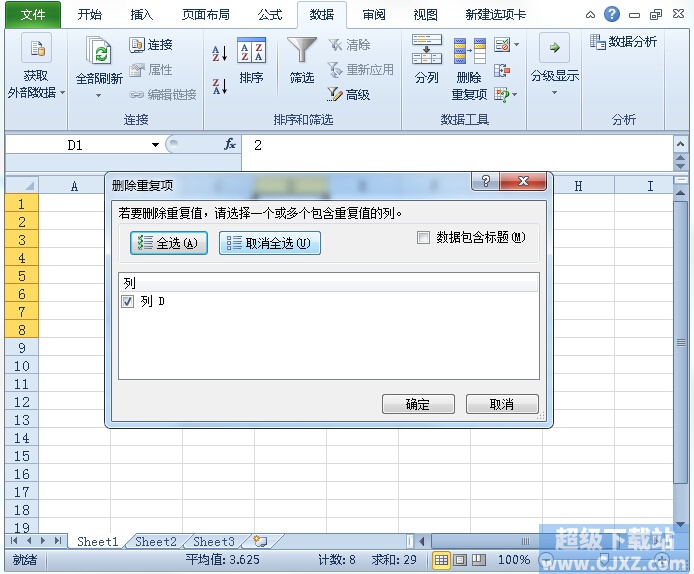Switch to Normal view in status bar

(441, 560)
